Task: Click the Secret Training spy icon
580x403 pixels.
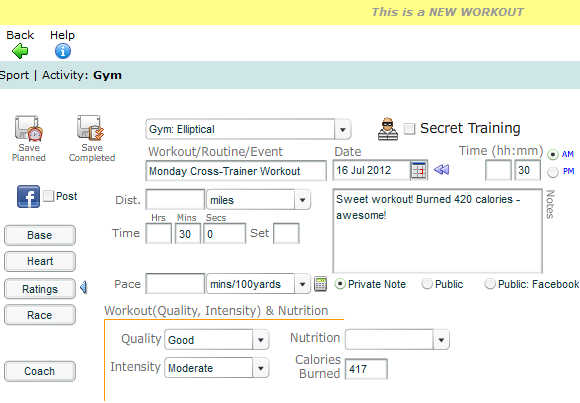Action: pyautogui.click(x=388, y=129)
